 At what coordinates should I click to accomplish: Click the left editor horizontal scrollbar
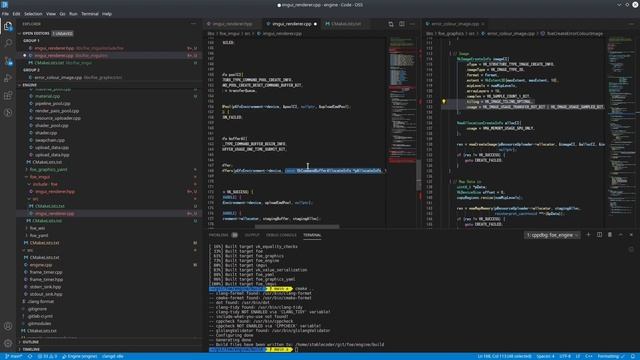[x=297, y=227]
